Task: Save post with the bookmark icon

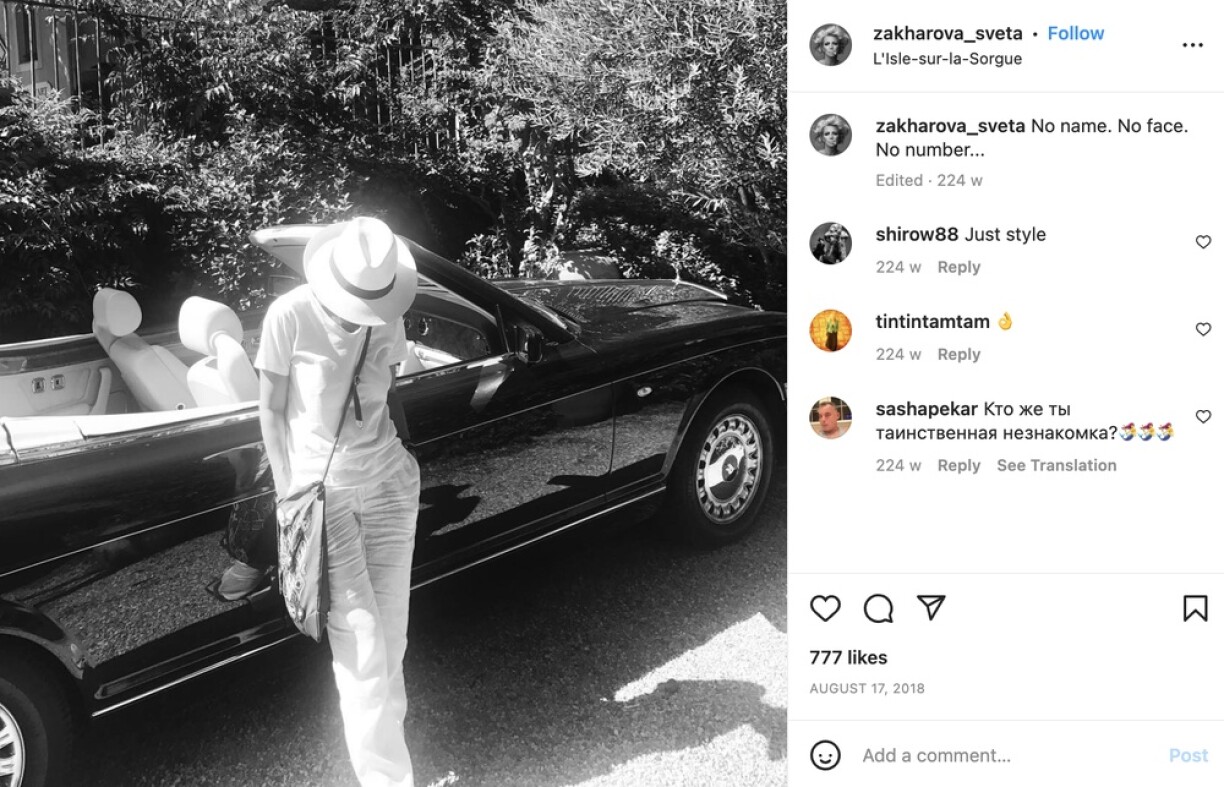Action: [x=1195, y=608]
